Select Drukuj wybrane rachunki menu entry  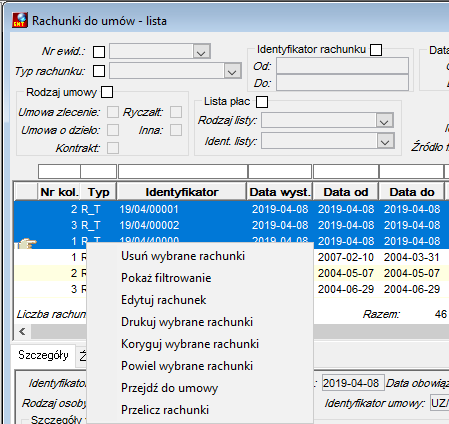187,322
